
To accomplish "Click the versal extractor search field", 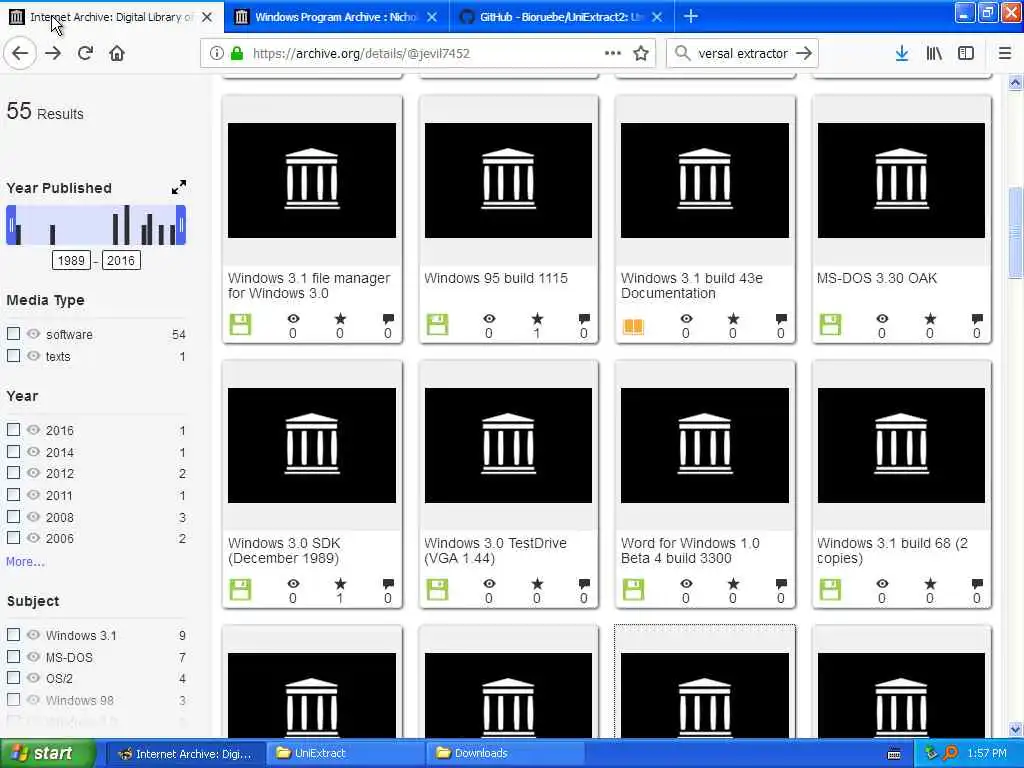I will tap(743, 54).
